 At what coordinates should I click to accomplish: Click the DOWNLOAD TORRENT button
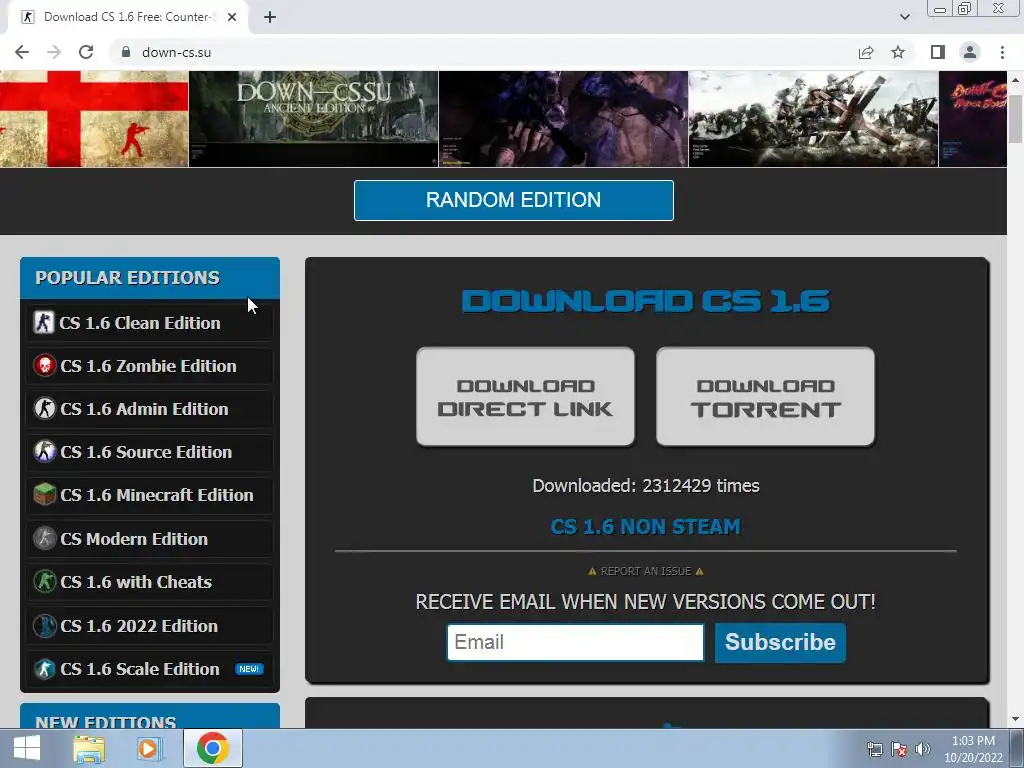[x=765, y=397]
